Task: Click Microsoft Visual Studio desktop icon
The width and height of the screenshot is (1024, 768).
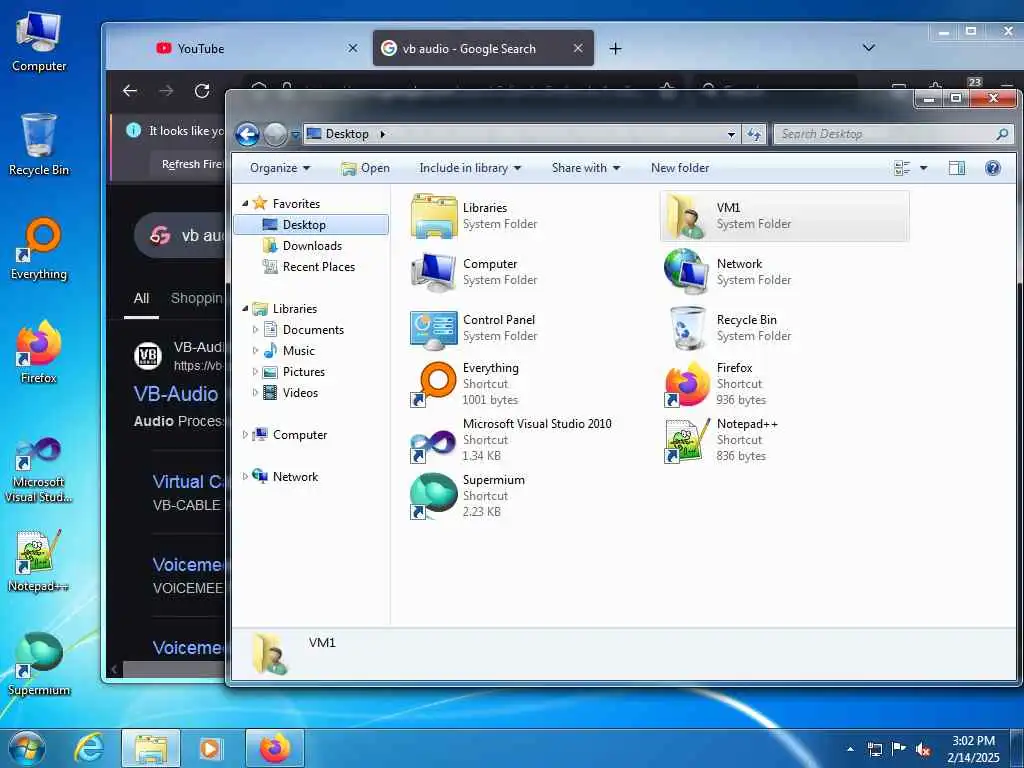Action: pos(39,470)
